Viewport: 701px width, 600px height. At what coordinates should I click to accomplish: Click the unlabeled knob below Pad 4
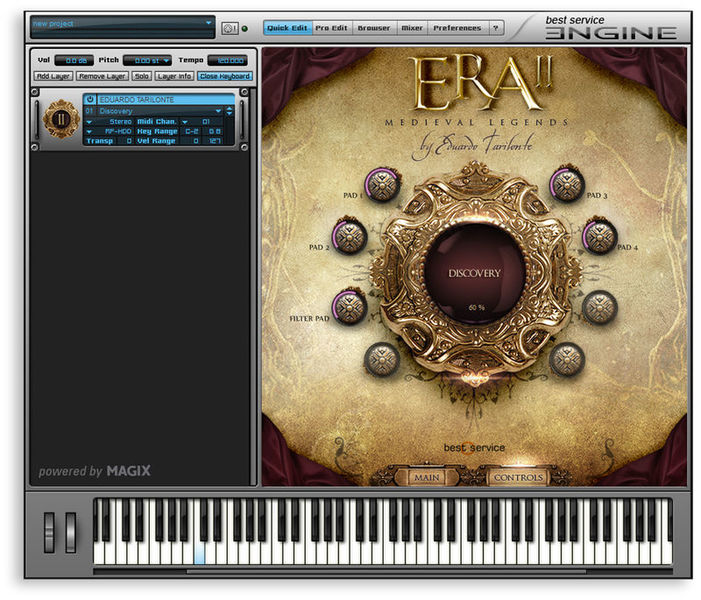(x=600, y=307)
